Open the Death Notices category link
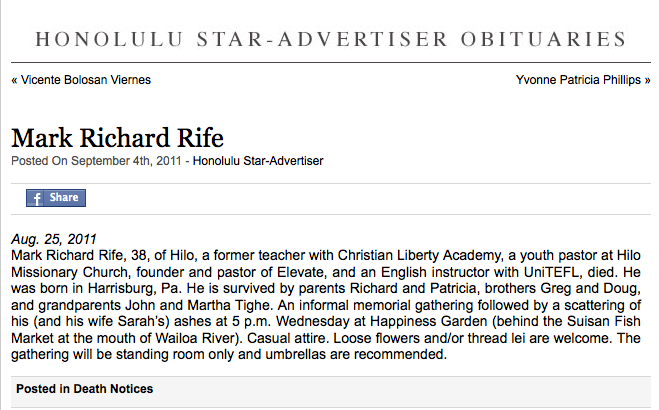 point(113,389)
